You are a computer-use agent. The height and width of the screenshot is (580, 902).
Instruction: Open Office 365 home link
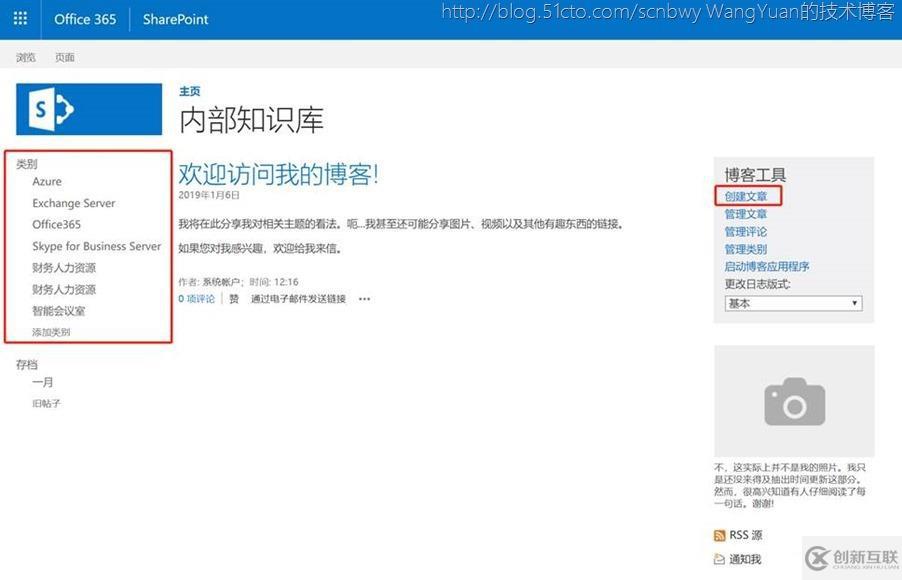[85, 19]
